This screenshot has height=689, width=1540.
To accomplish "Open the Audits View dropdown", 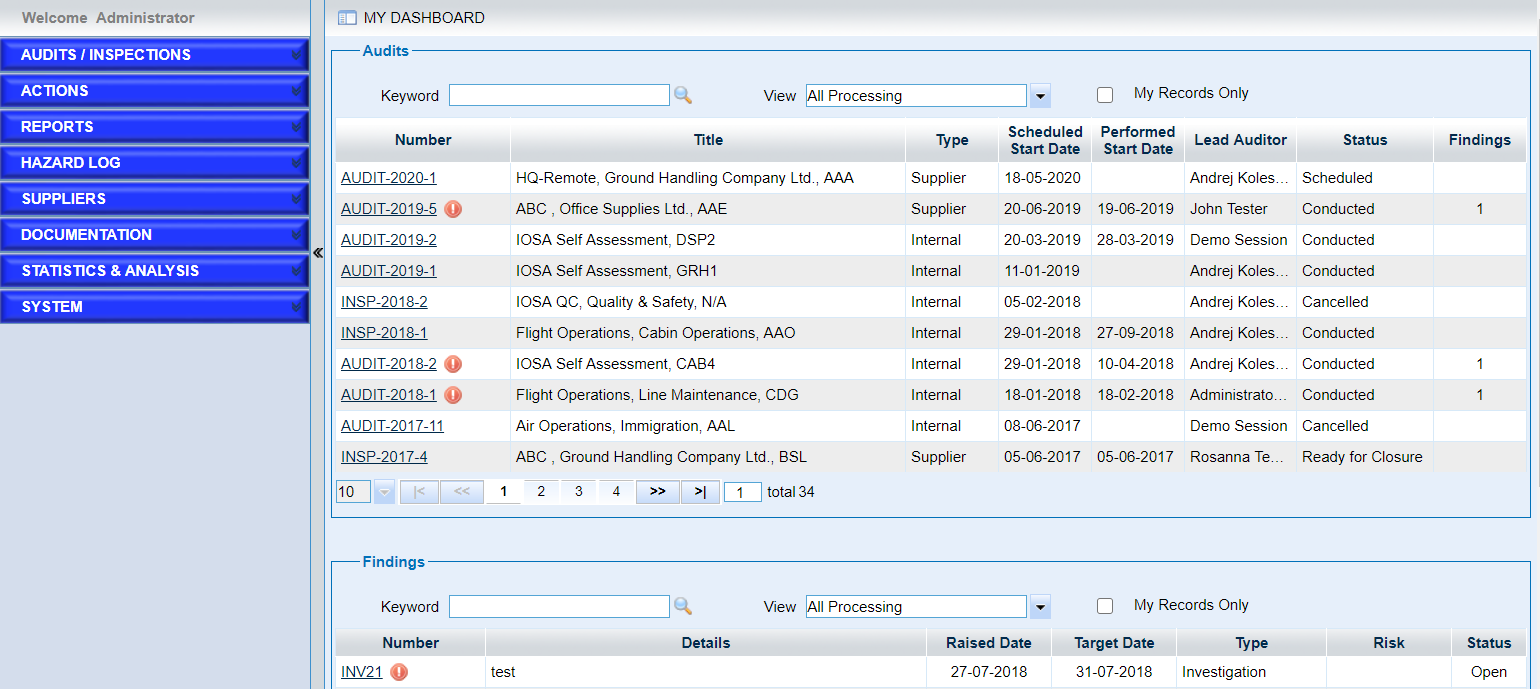I will click(x=1040, y=96).
